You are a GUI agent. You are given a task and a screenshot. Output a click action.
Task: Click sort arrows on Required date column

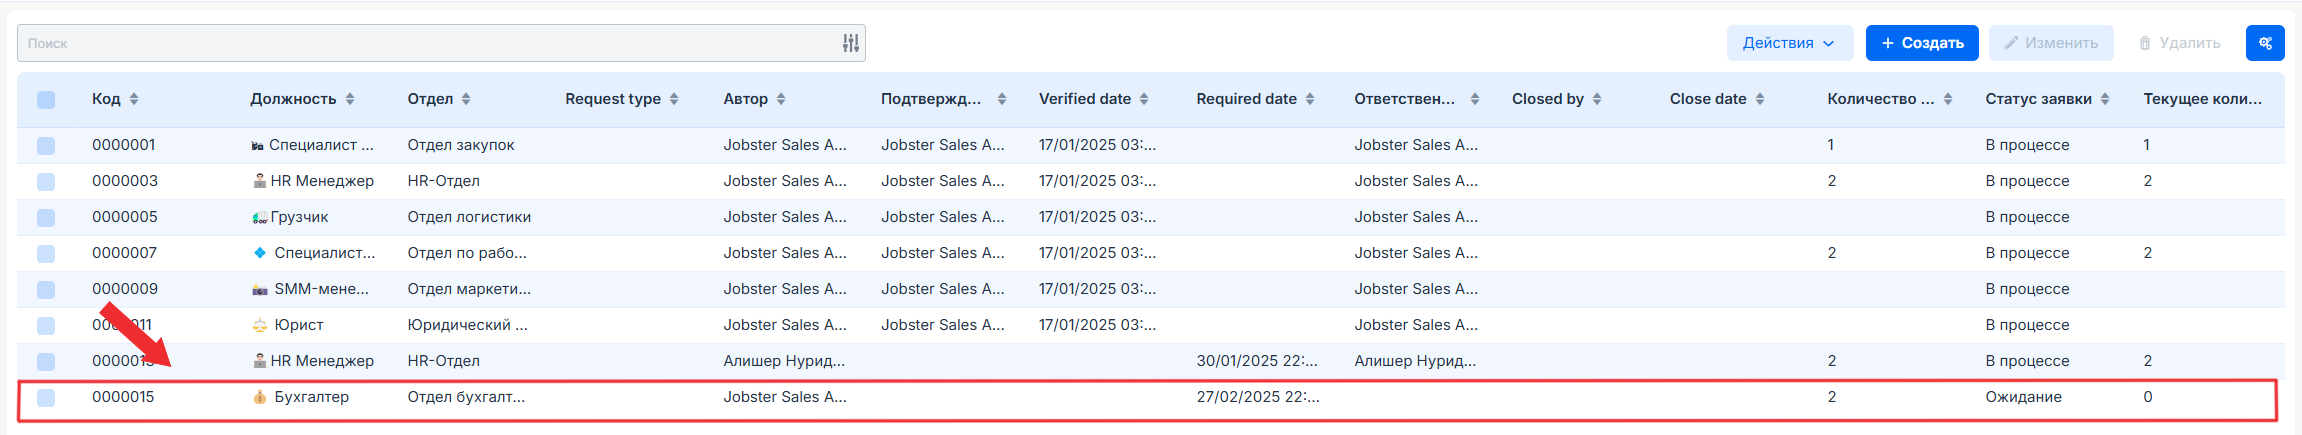pyautogui.click(x=1310, y=99)
